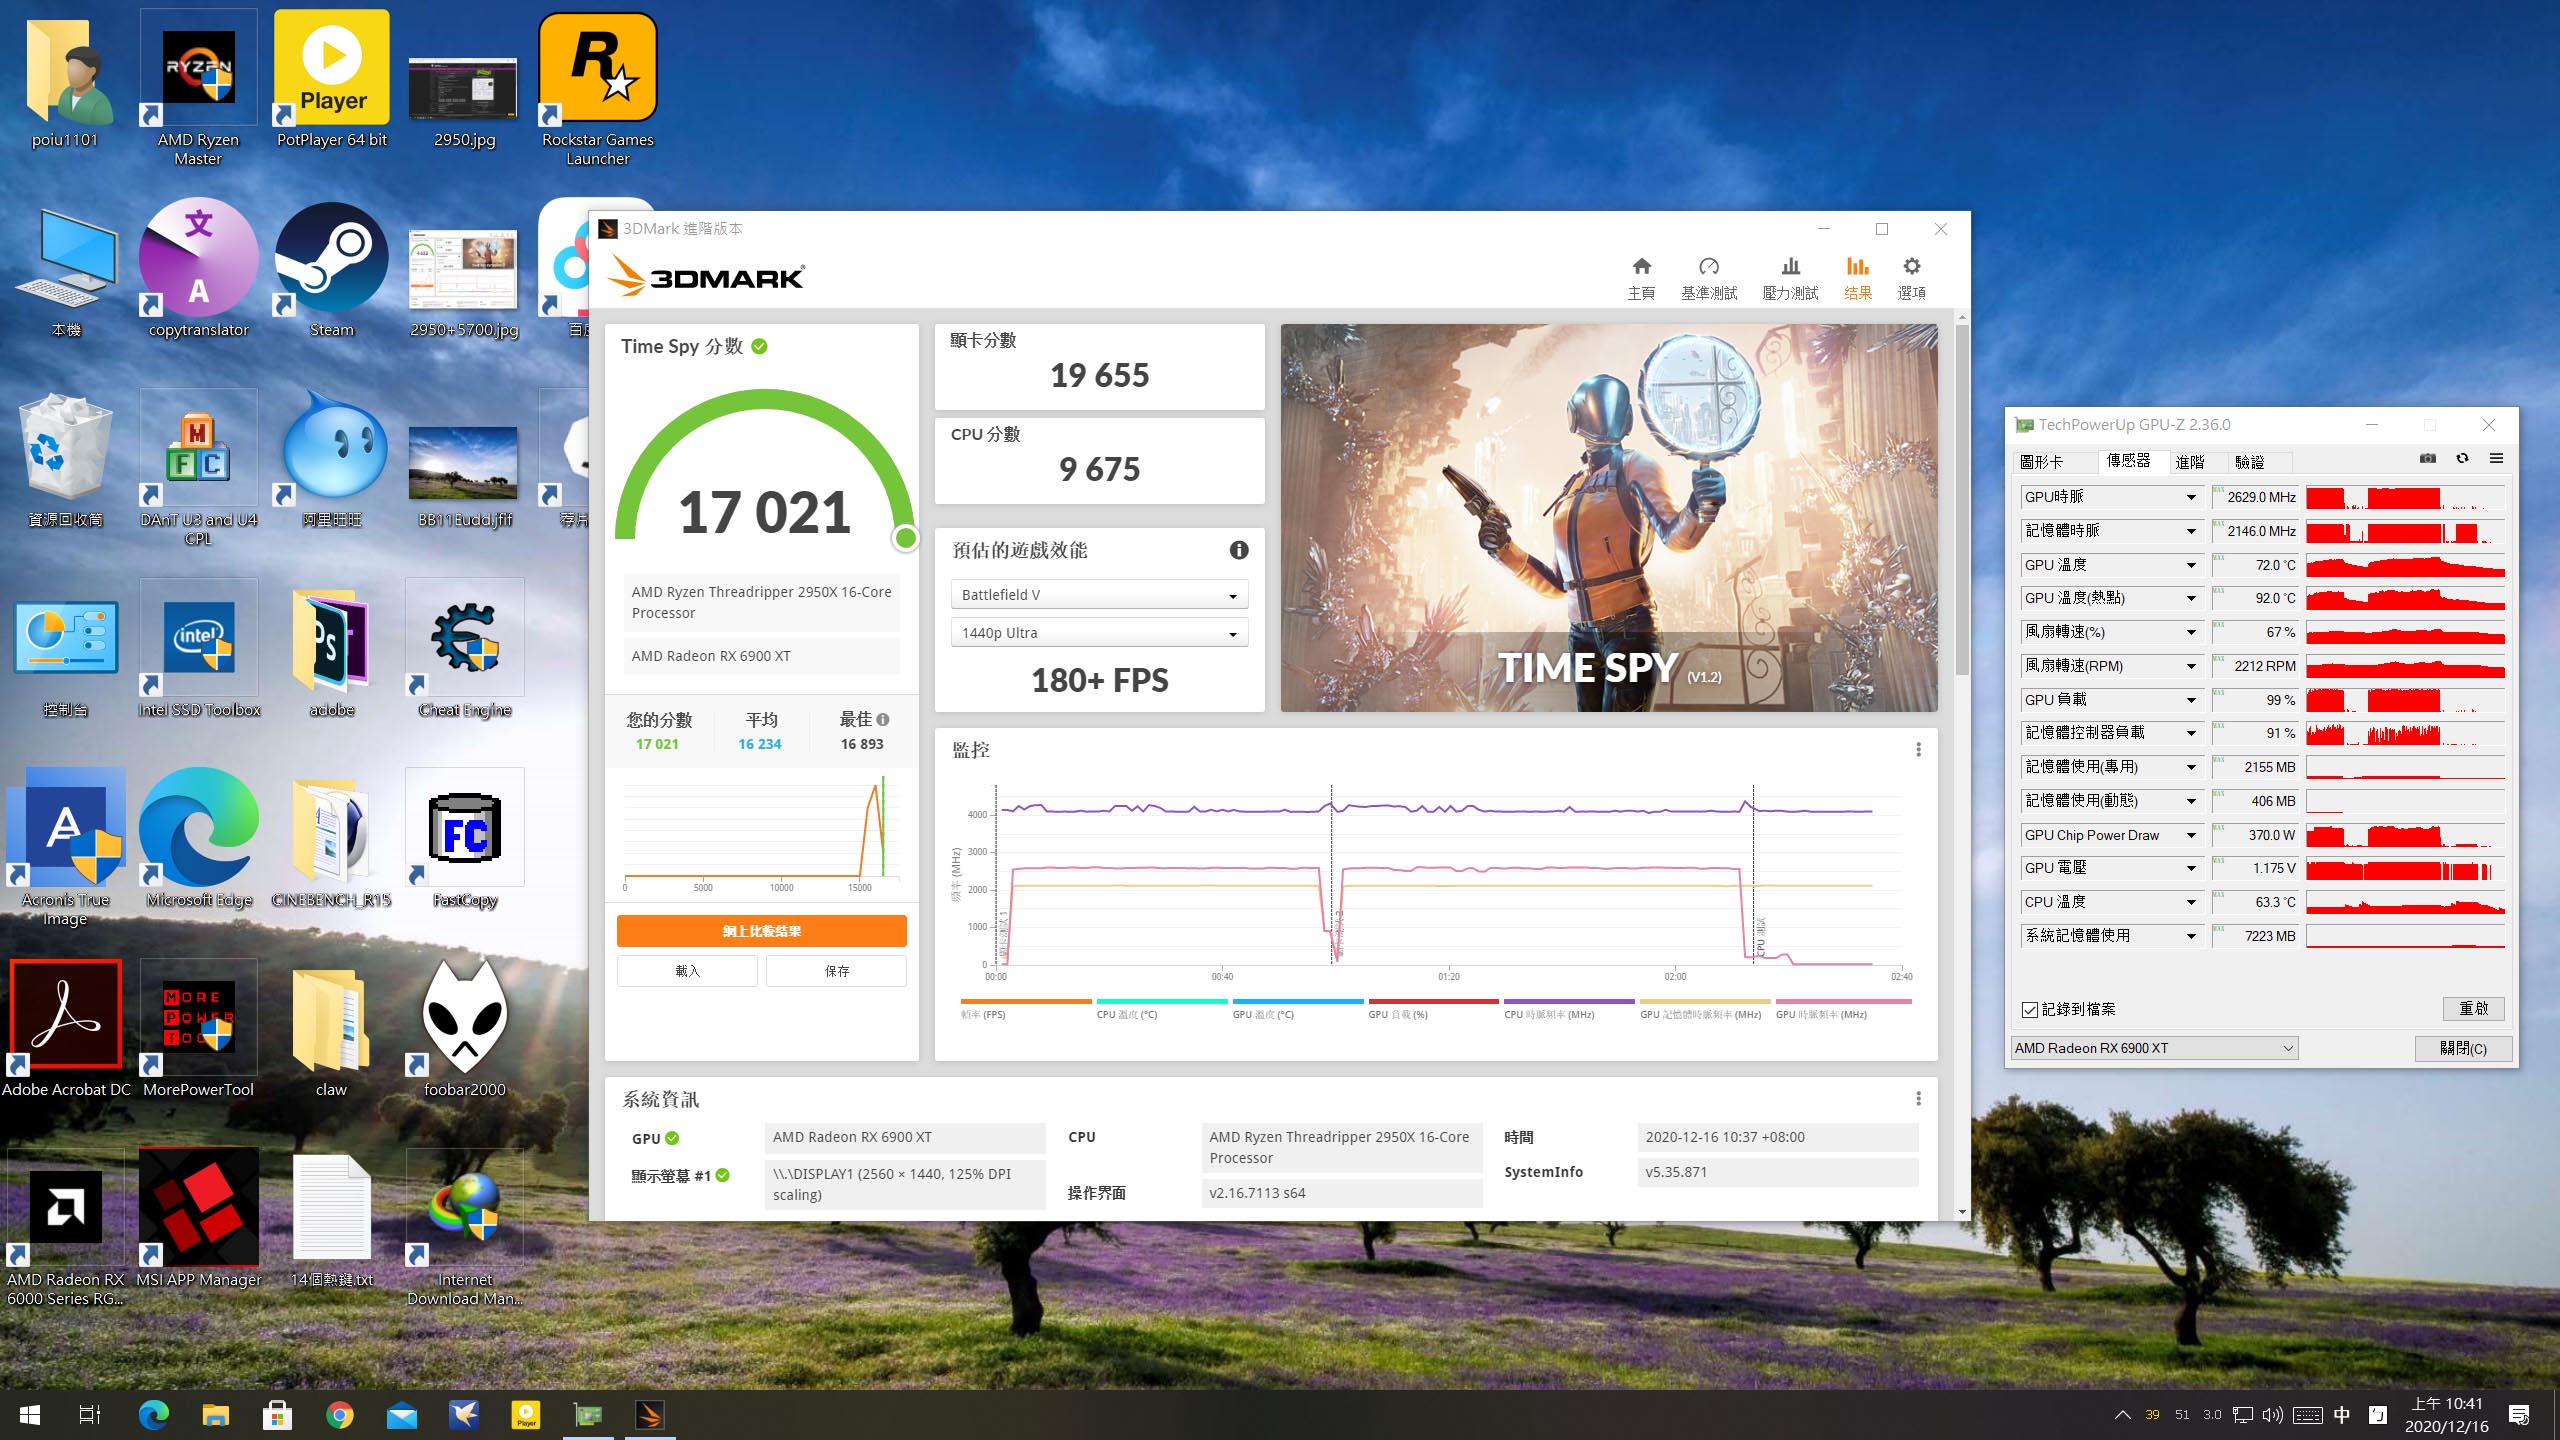Open the monitoring panel three-dot menu
Image resolution: width=2560 pixels, height=1440 pixels.
point(1918,749)
